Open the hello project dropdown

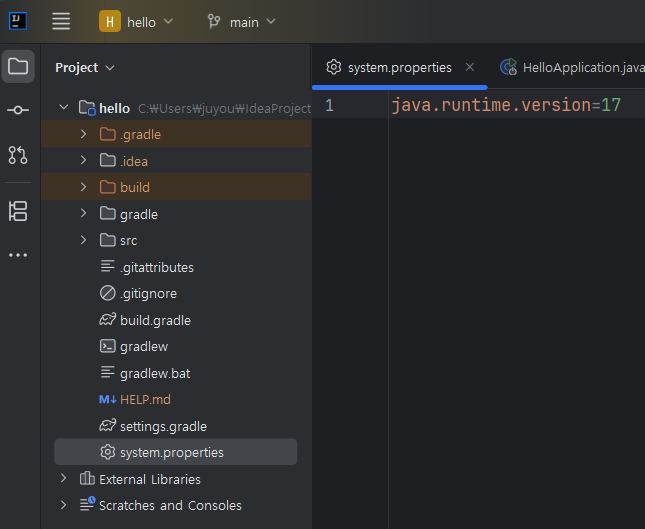[x=137, y=21]
